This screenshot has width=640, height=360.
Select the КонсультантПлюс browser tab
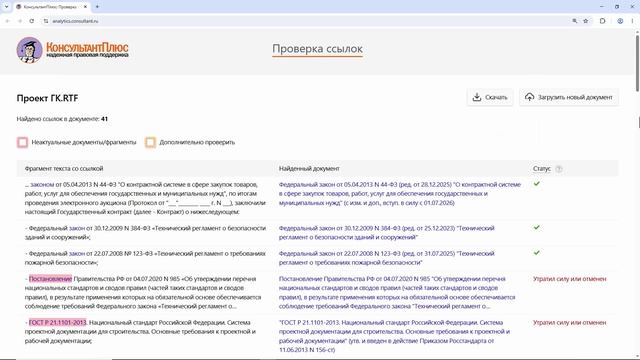(51, 7)
